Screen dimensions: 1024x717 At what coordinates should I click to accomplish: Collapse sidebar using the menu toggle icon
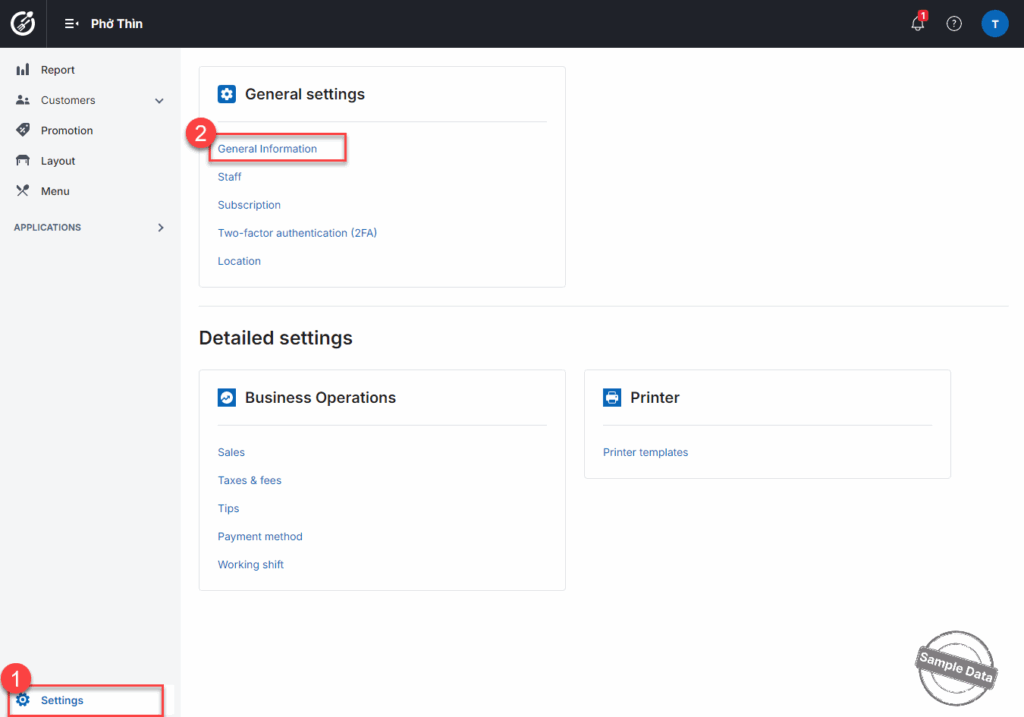(71, 24)
